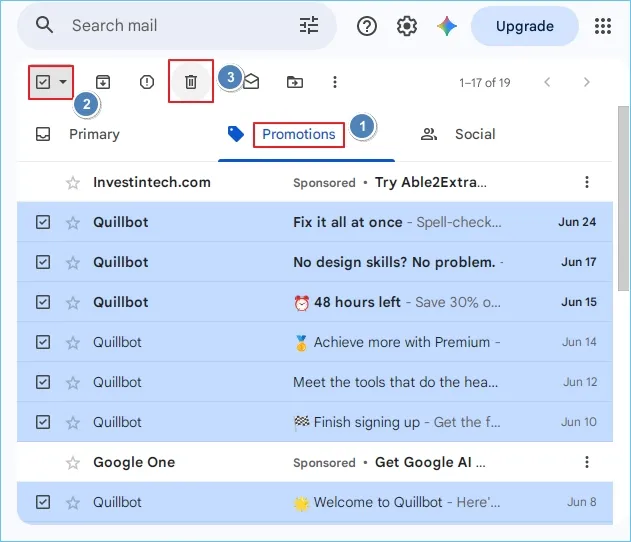Open the Welcome to Quillbot email
The image size is (631, 542).
[315, 502]
